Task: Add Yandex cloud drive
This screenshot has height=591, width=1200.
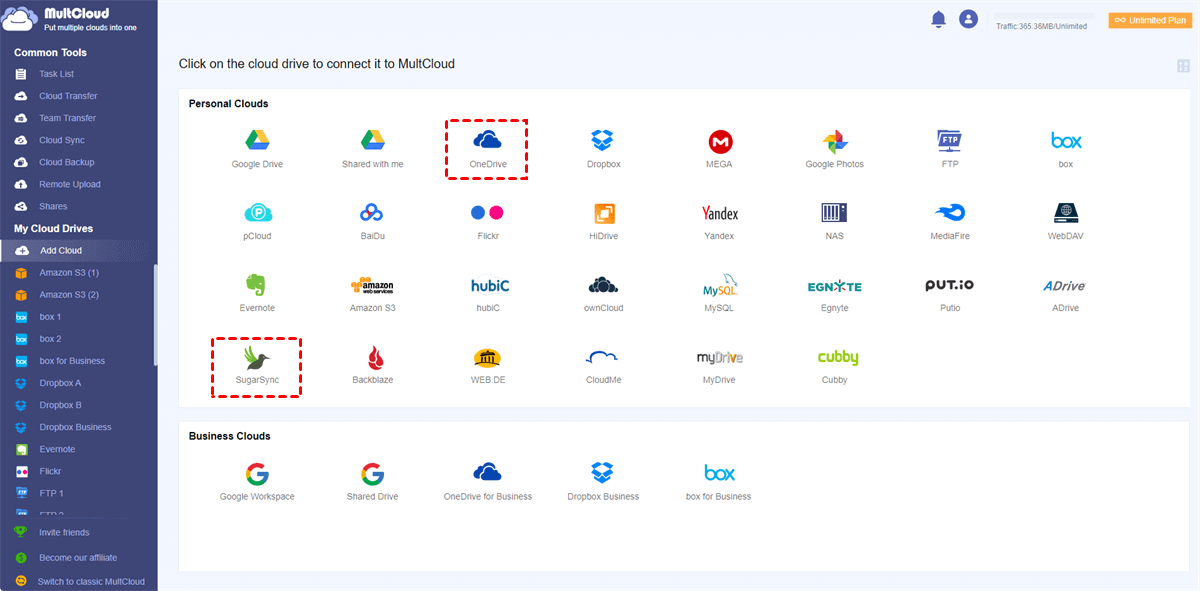Action: 719,221
